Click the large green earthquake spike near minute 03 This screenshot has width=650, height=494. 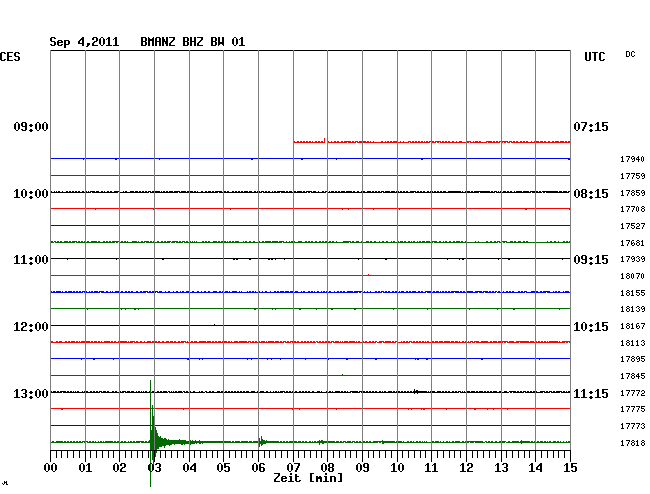[x=153, y=433]
